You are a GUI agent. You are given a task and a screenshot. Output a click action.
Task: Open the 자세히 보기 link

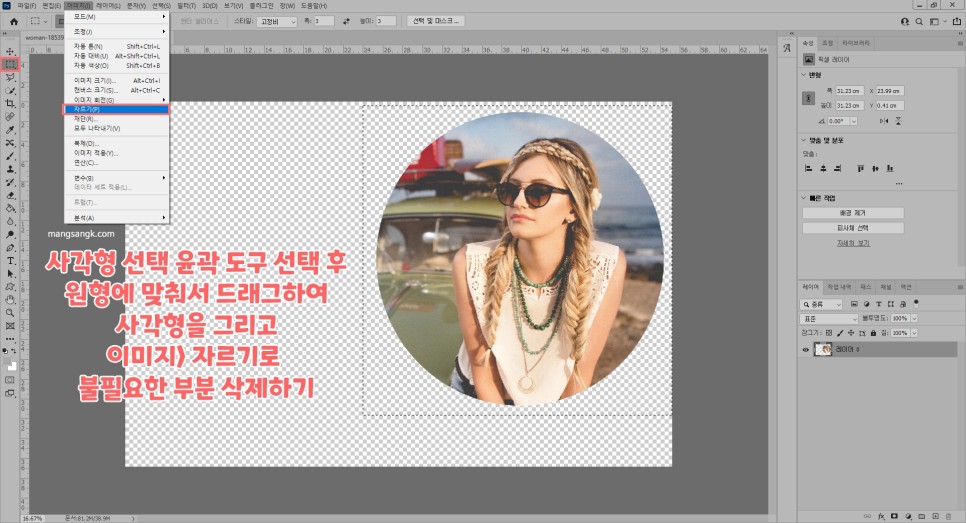point(853,243)
